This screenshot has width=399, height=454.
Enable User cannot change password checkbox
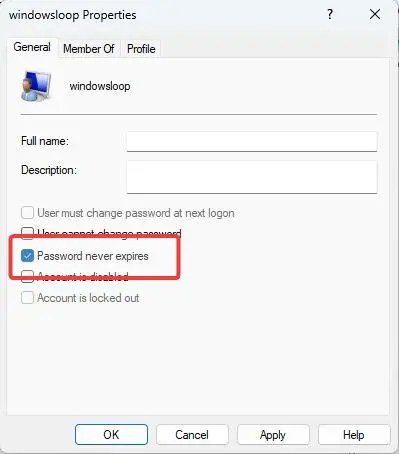27,233
